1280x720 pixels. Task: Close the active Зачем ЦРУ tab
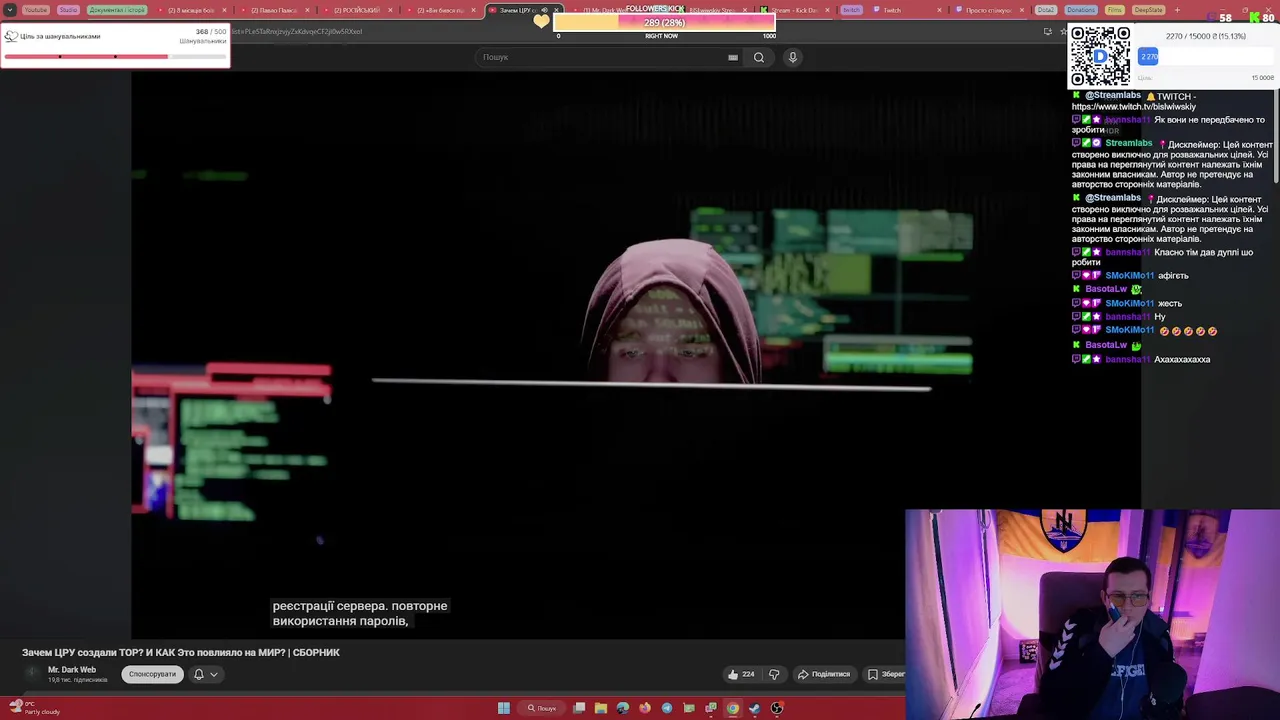[557, 10]
